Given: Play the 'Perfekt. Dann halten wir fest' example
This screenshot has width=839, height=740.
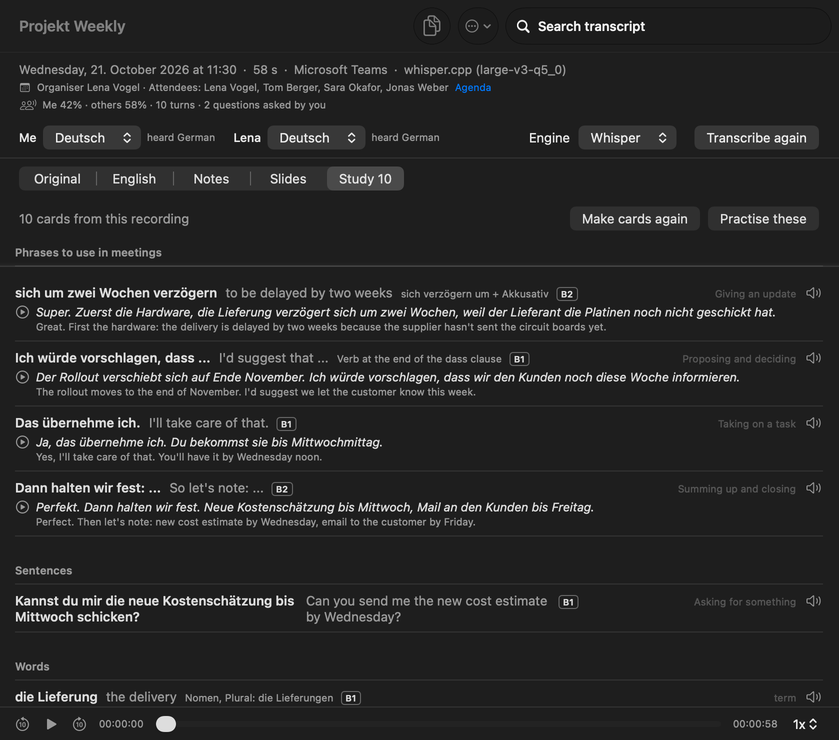Looking at the screenshot, I should (x=22, y=507).
